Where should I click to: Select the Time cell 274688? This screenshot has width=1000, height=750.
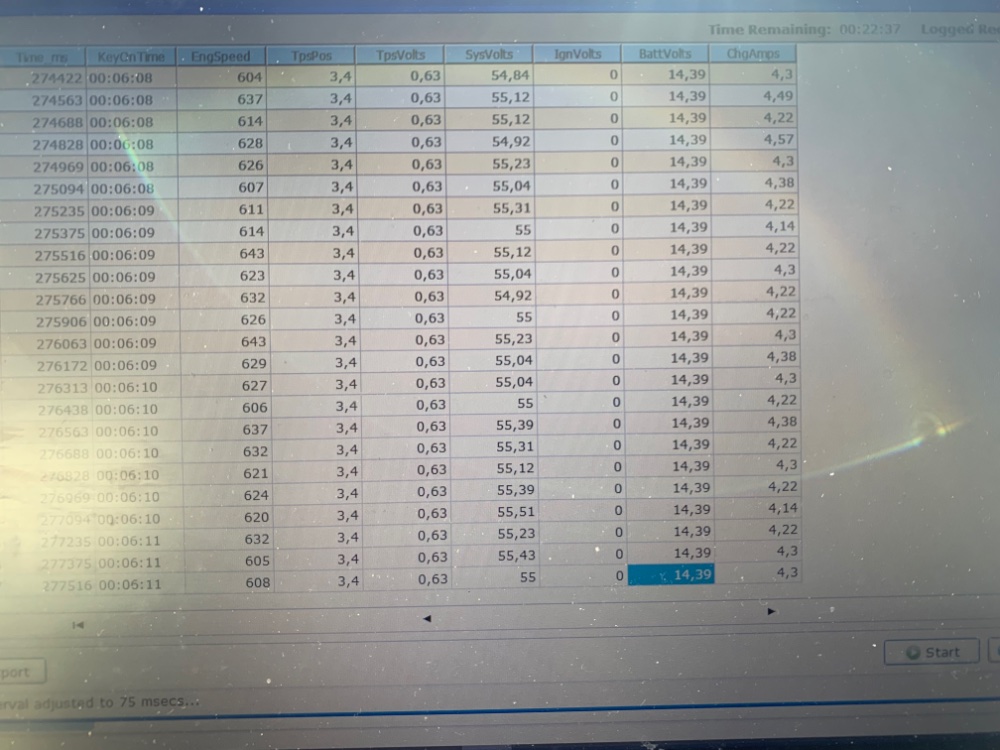coord(43,122)
